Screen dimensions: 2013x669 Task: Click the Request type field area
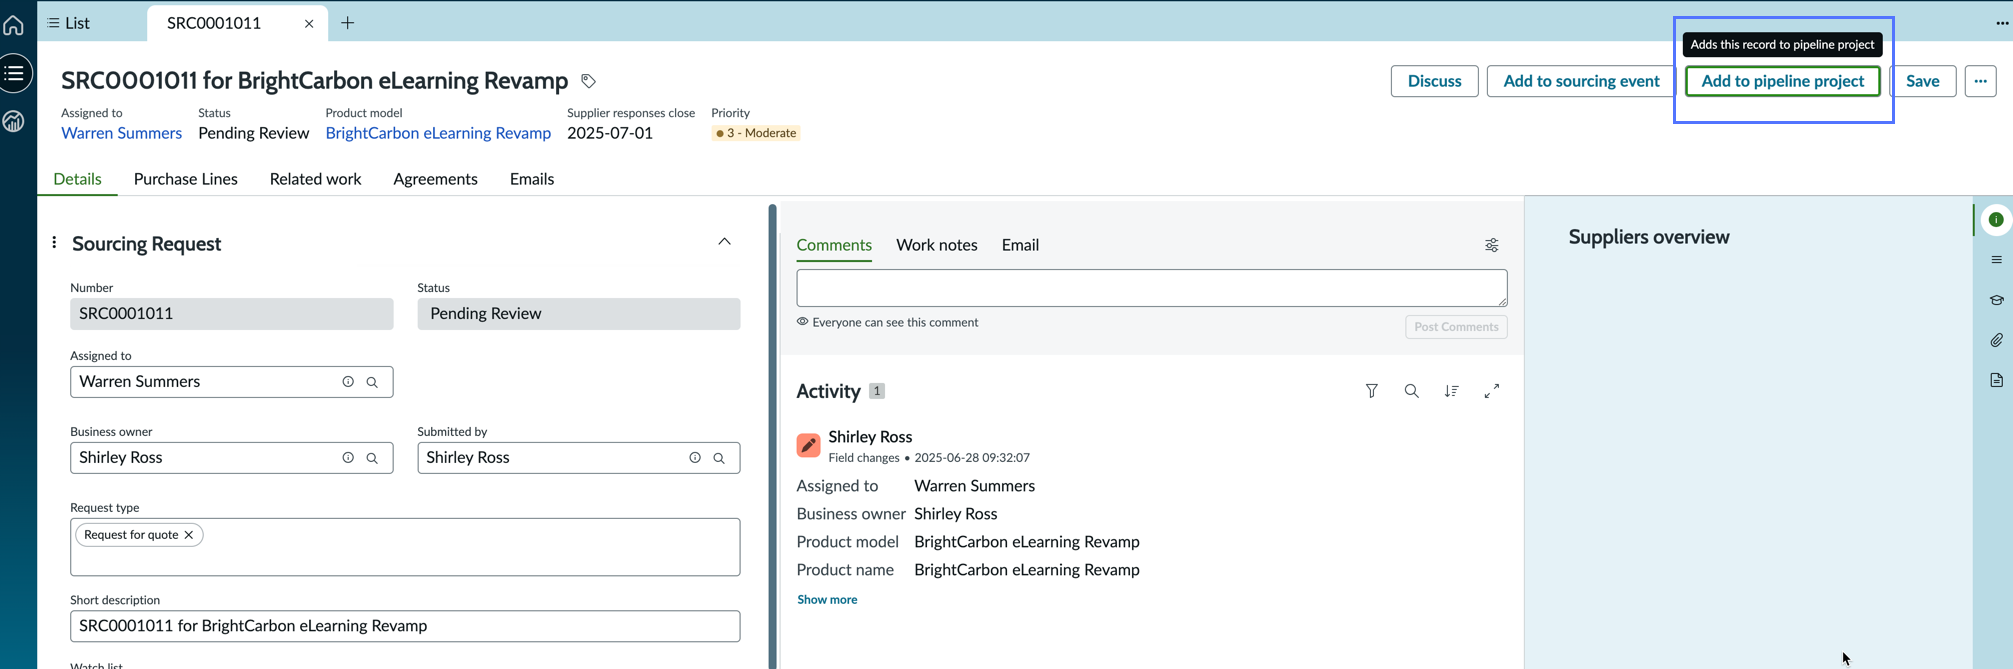pyautogui.click(x=405, y=547)
